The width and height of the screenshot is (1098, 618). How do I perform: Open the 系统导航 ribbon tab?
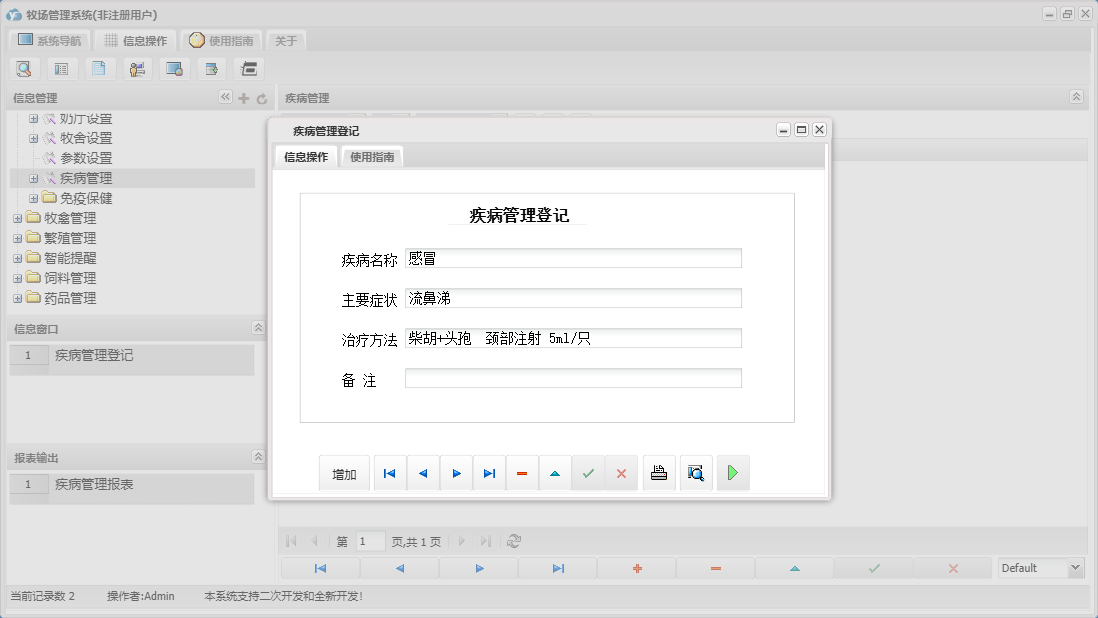[x=48, y=40]
